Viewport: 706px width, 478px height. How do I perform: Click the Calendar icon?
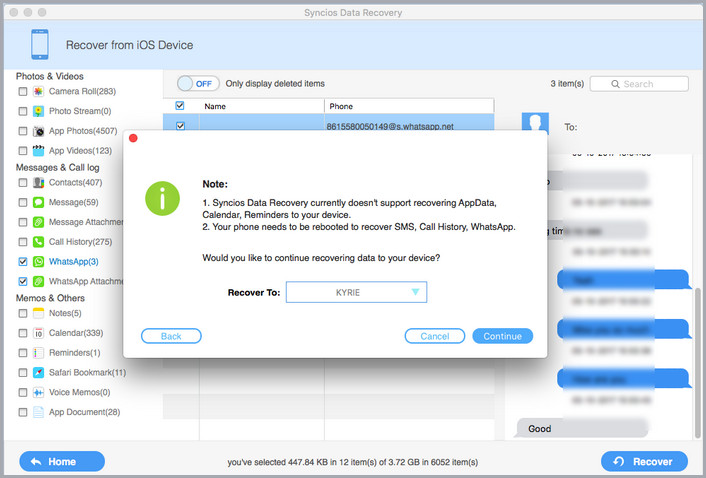[x=38, y=333]
